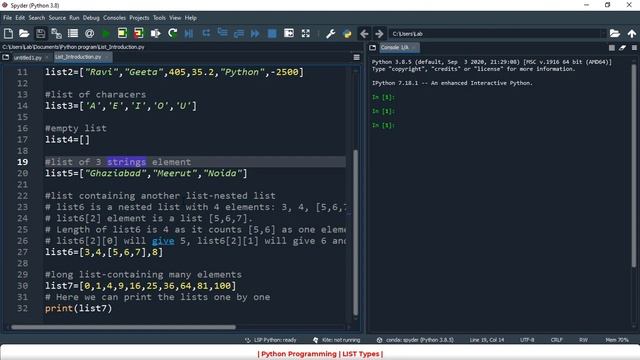This screenshot has height=360, width=640.
Task: Create a new file via toolbar icon
Action: [x=8, y=33]
